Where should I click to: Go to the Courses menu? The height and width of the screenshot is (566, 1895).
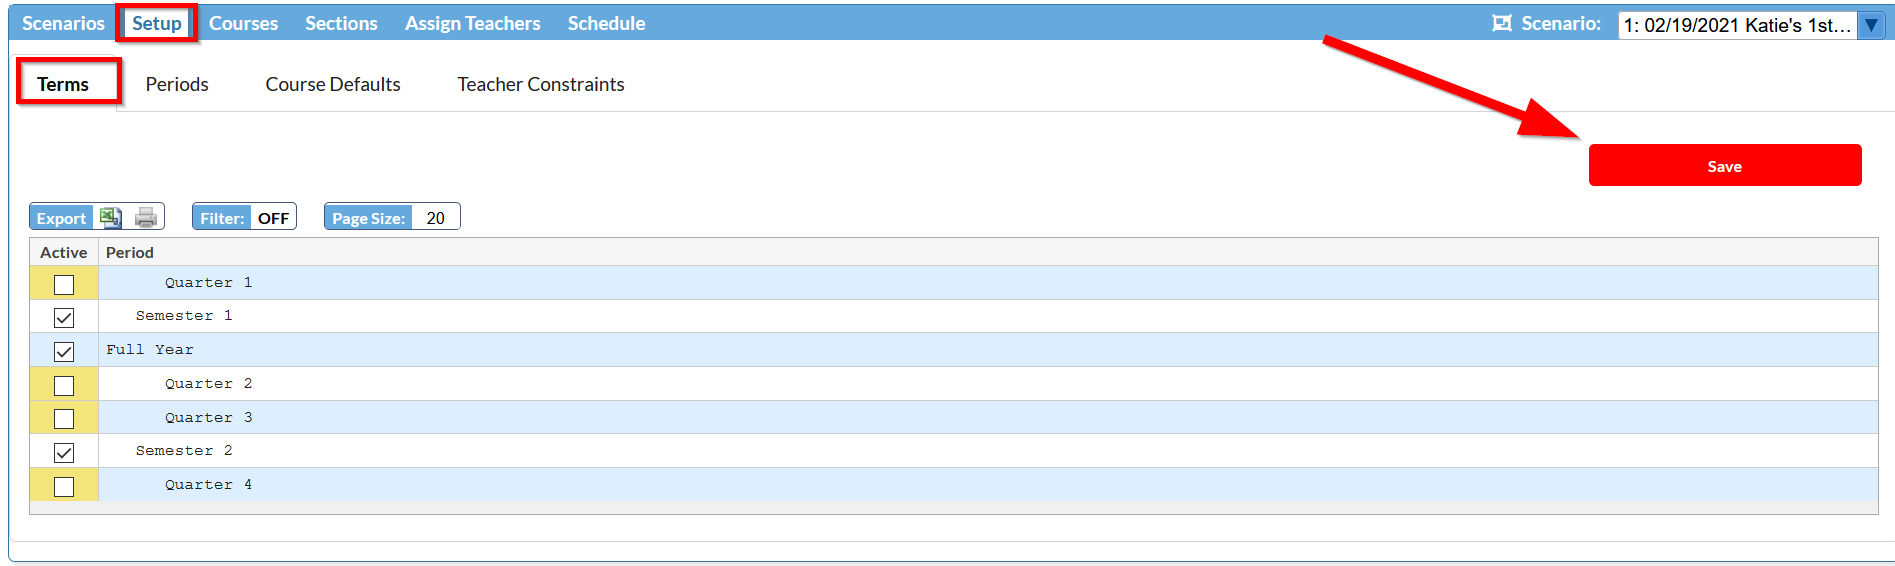click(243, 23)
